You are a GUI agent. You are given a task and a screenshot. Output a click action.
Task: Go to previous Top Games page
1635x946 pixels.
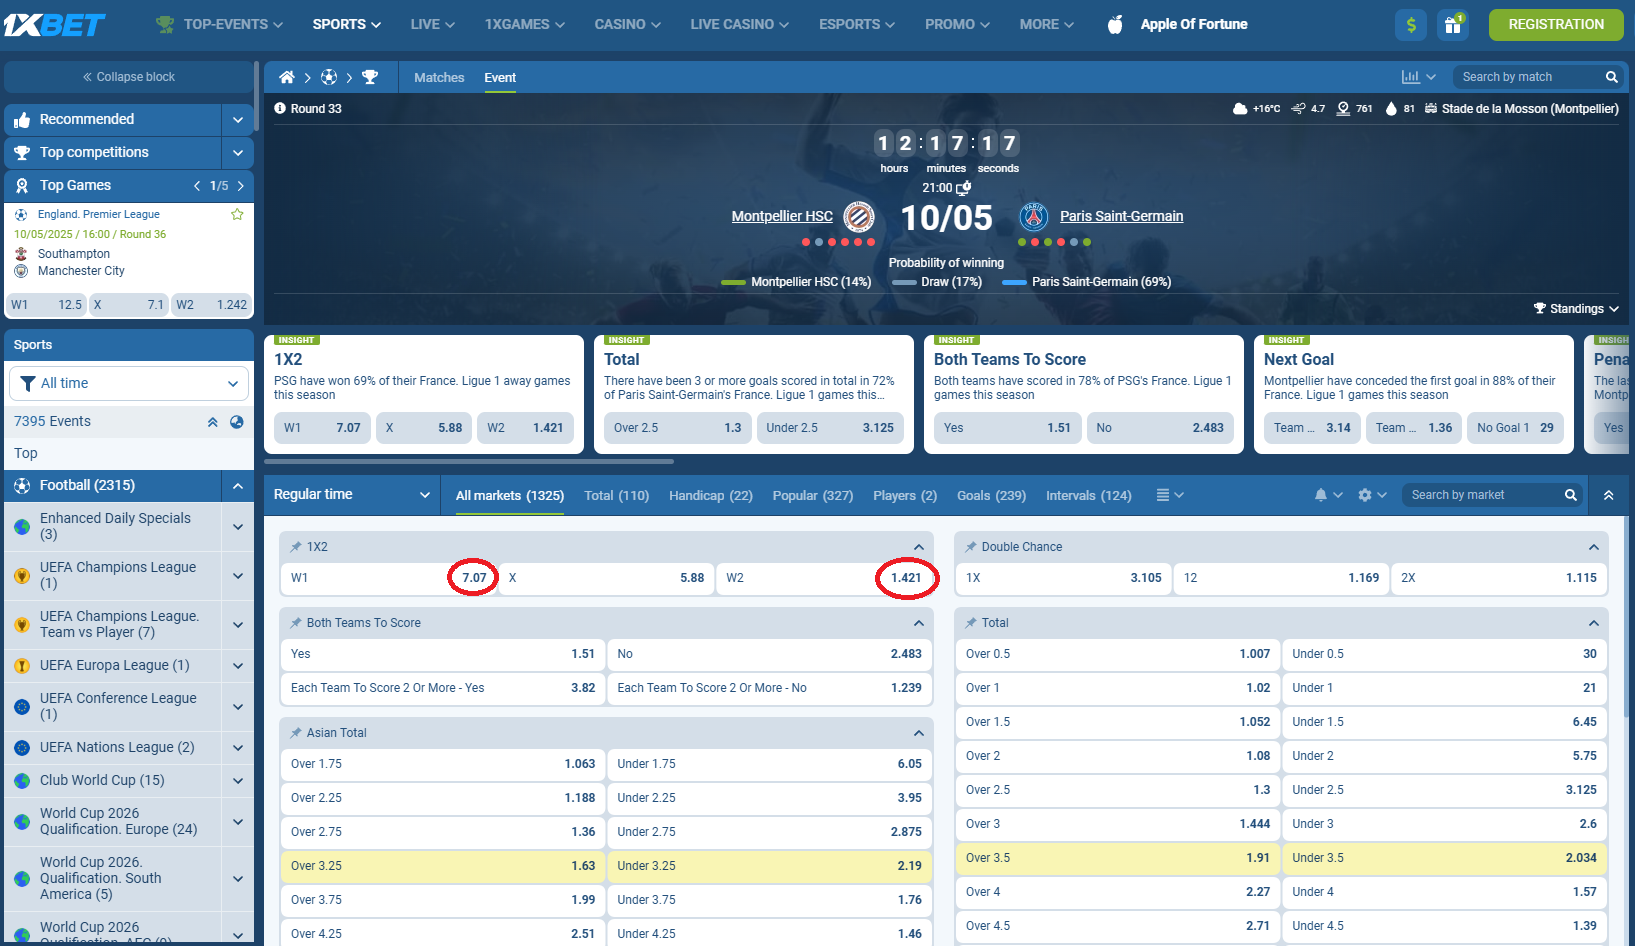point(197,186)
